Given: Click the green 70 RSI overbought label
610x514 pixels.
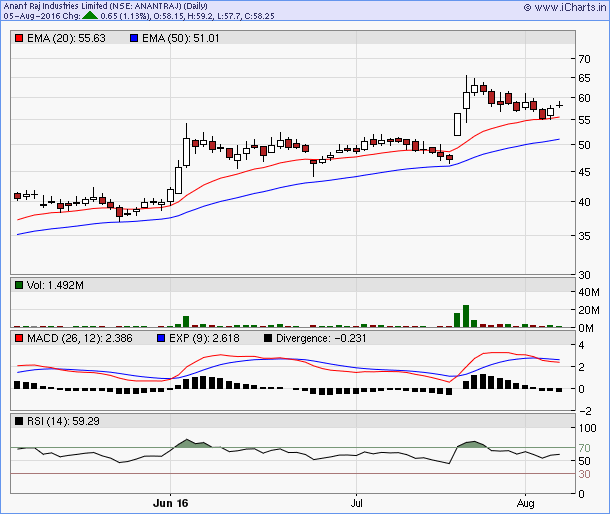Looking at the screenshot, I should (584, 448).
